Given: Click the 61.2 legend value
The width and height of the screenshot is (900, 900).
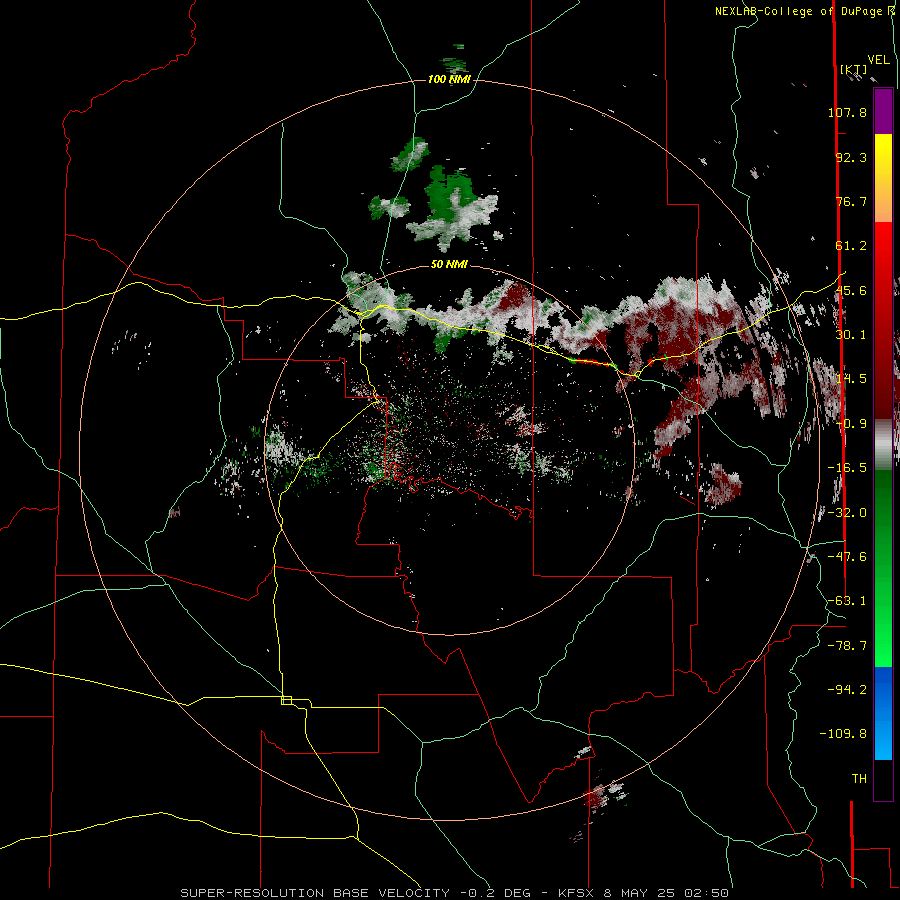Looking at the screenshot, I should 851,246.
